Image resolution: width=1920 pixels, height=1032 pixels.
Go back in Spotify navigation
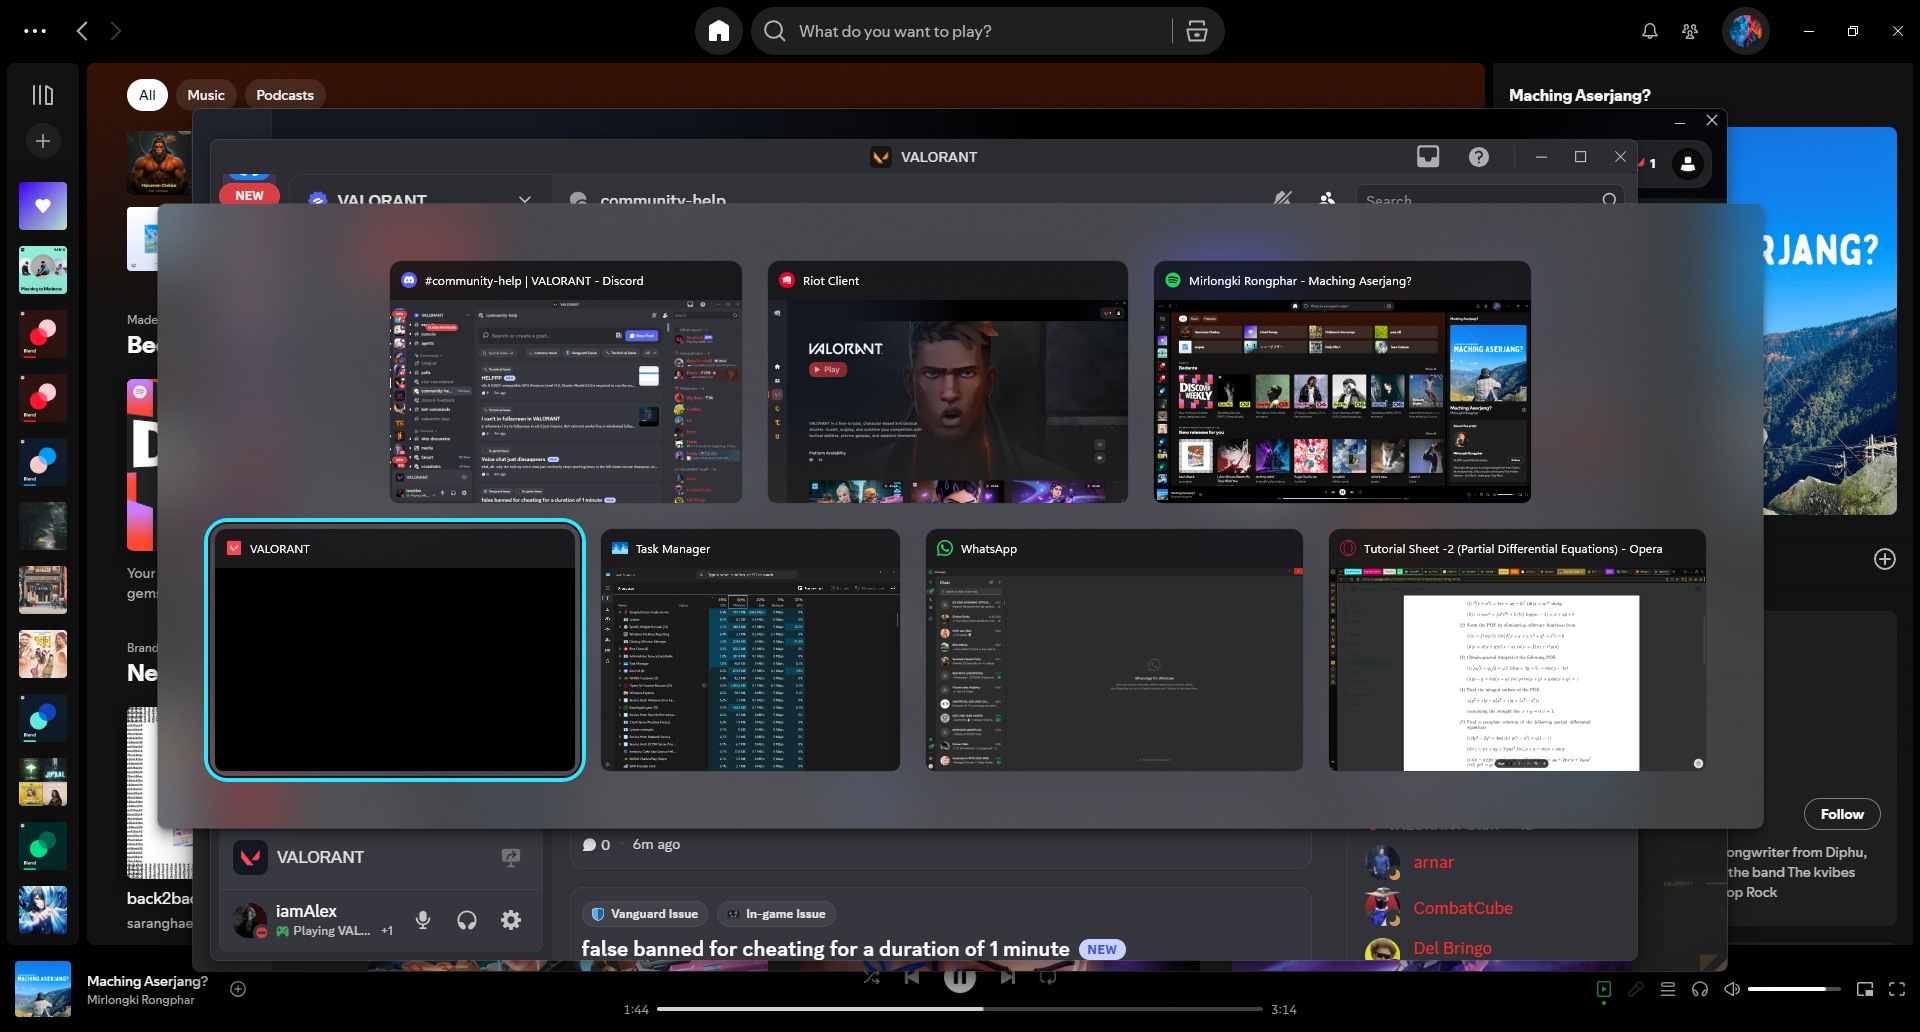pos(83,31)
